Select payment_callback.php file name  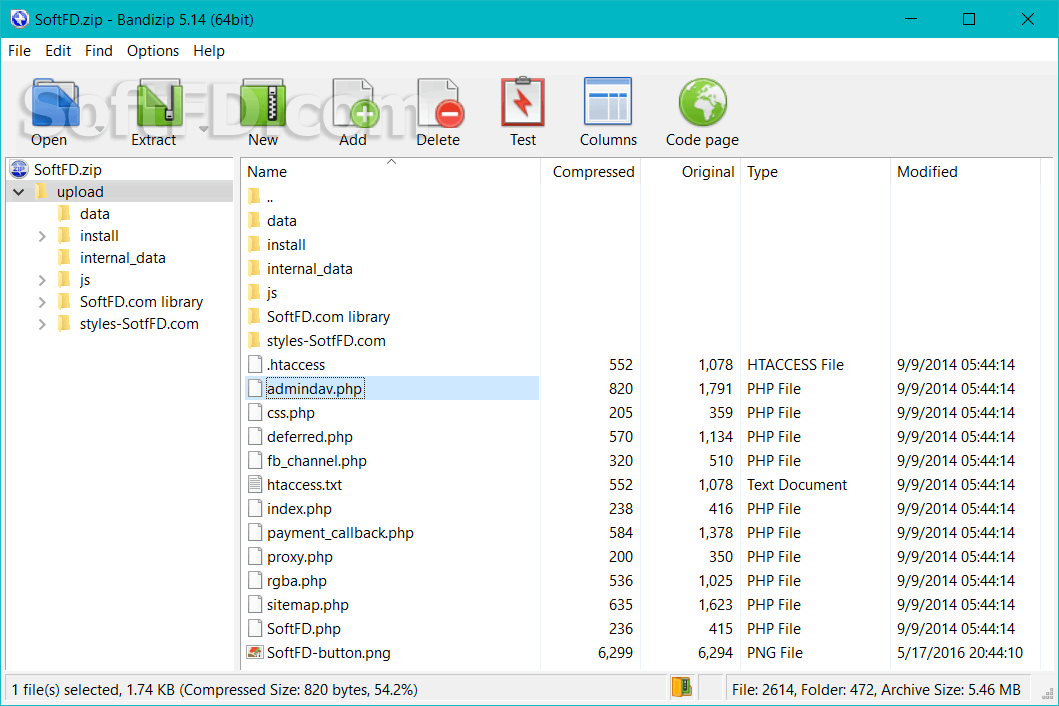(340, 533)
